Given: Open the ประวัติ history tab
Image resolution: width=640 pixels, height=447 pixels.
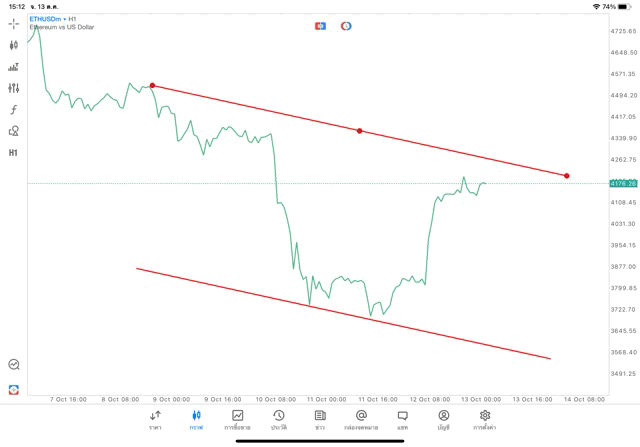Looking at the screenshot, I should tap(278, 419).
